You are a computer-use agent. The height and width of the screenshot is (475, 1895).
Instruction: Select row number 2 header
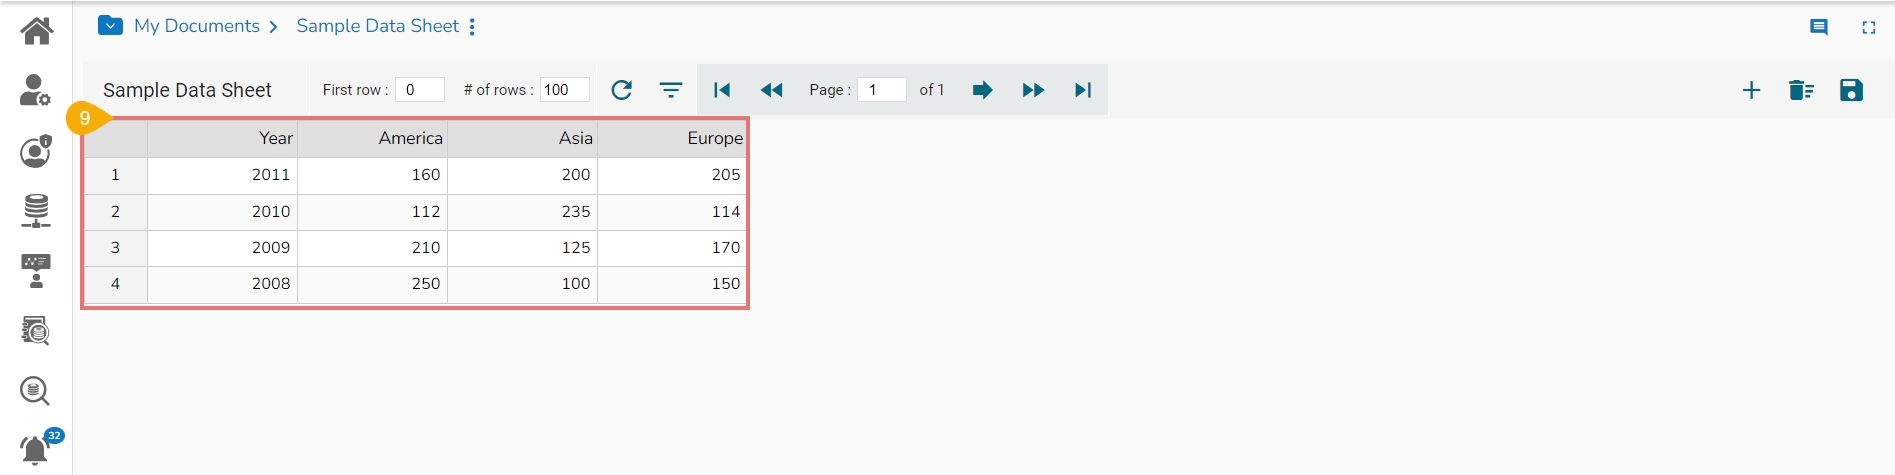115,212
